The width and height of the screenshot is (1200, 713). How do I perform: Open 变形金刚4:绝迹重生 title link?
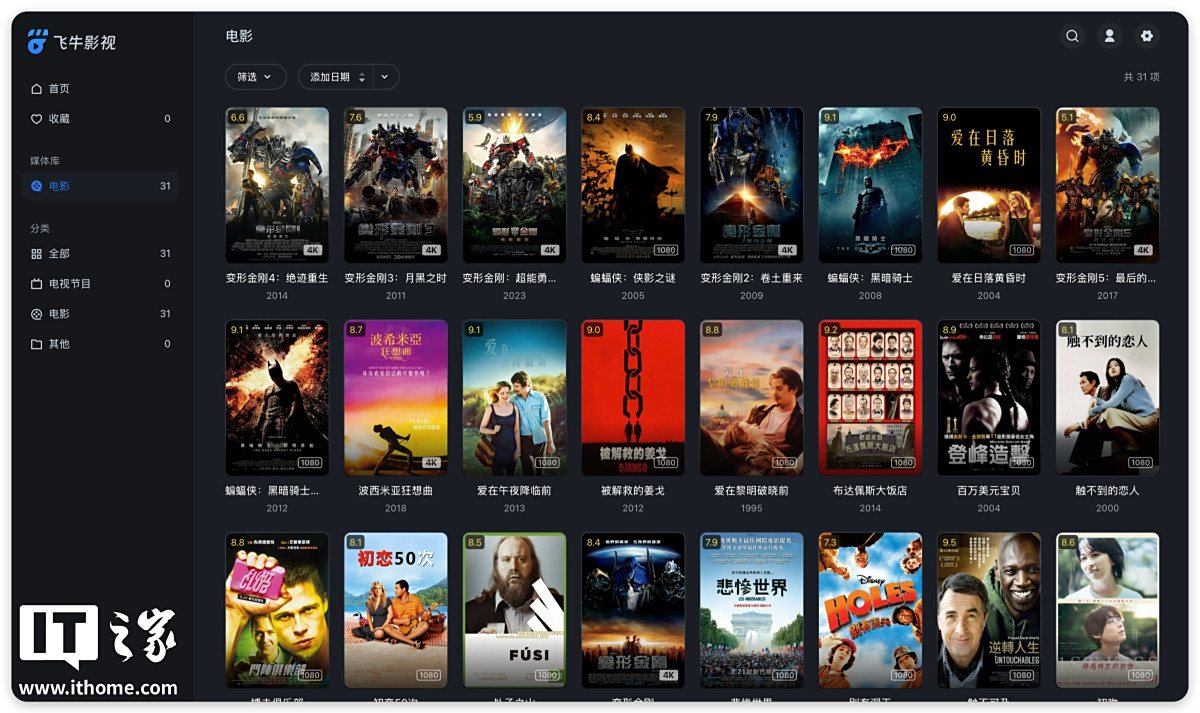click(x=277, y=278)
